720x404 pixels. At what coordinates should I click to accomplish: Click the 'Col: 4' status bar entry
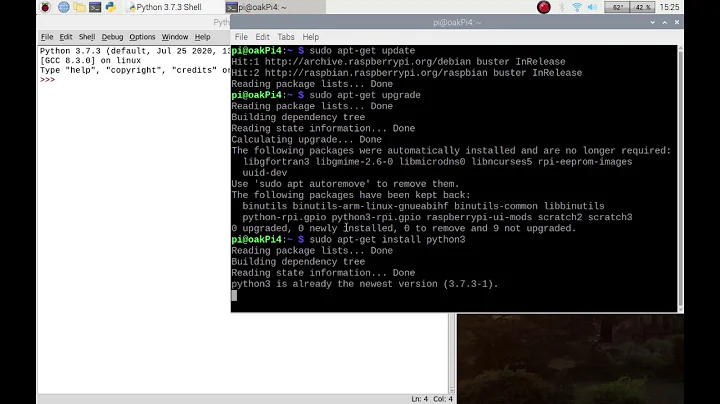click(443, 399)
